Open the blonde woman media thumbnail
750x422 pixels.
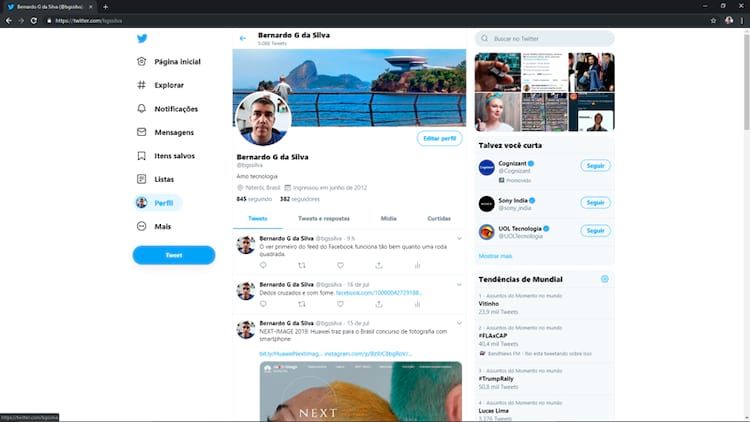pyautogui.click(x=497, y=112)
